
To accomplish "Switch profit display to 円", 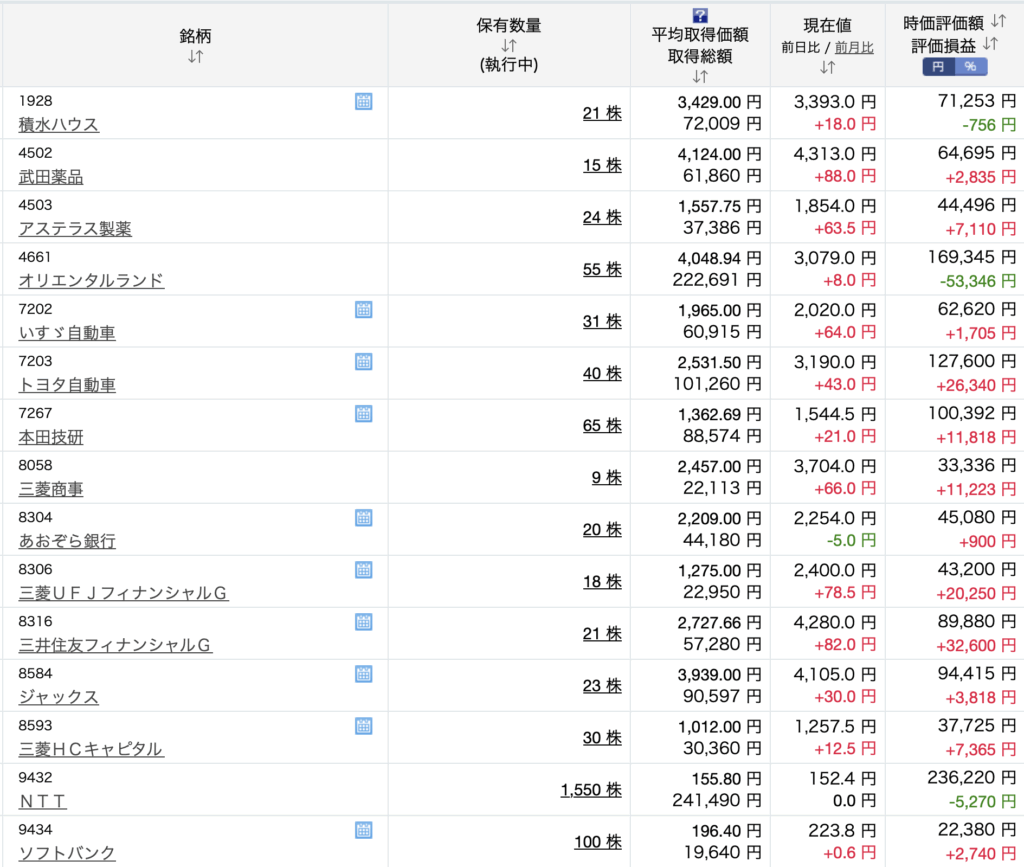I will pyautogui.click(x=937, y=67).
